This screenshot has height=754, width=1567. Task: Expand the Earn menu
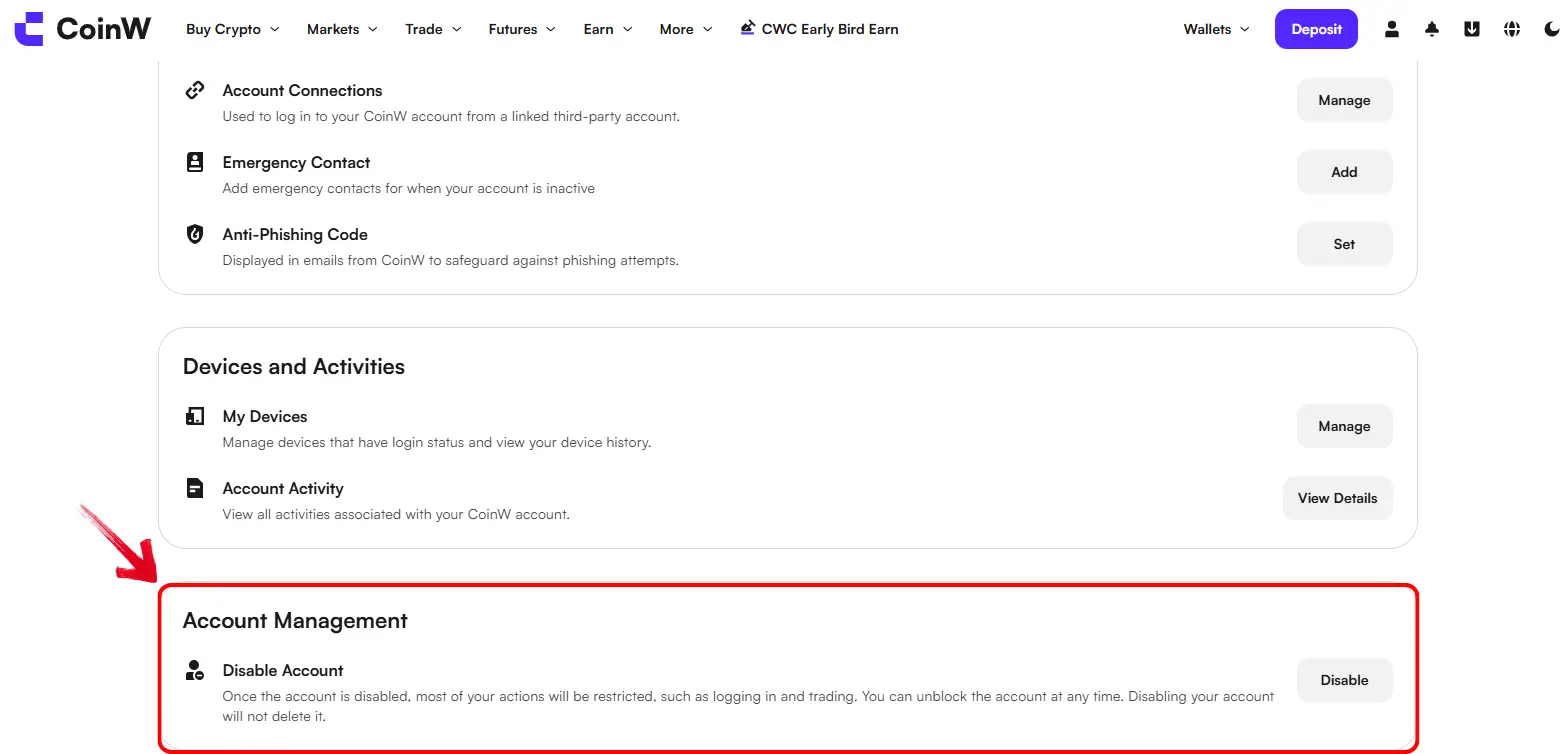[x=608, y=29]
